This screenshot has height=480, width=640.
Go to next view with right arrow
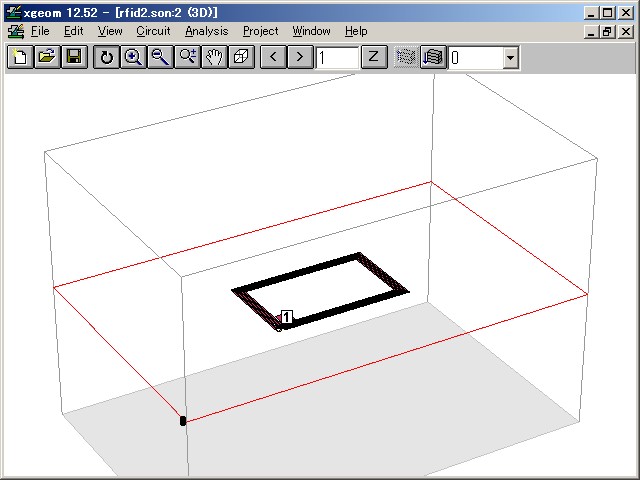click(300, 57)
